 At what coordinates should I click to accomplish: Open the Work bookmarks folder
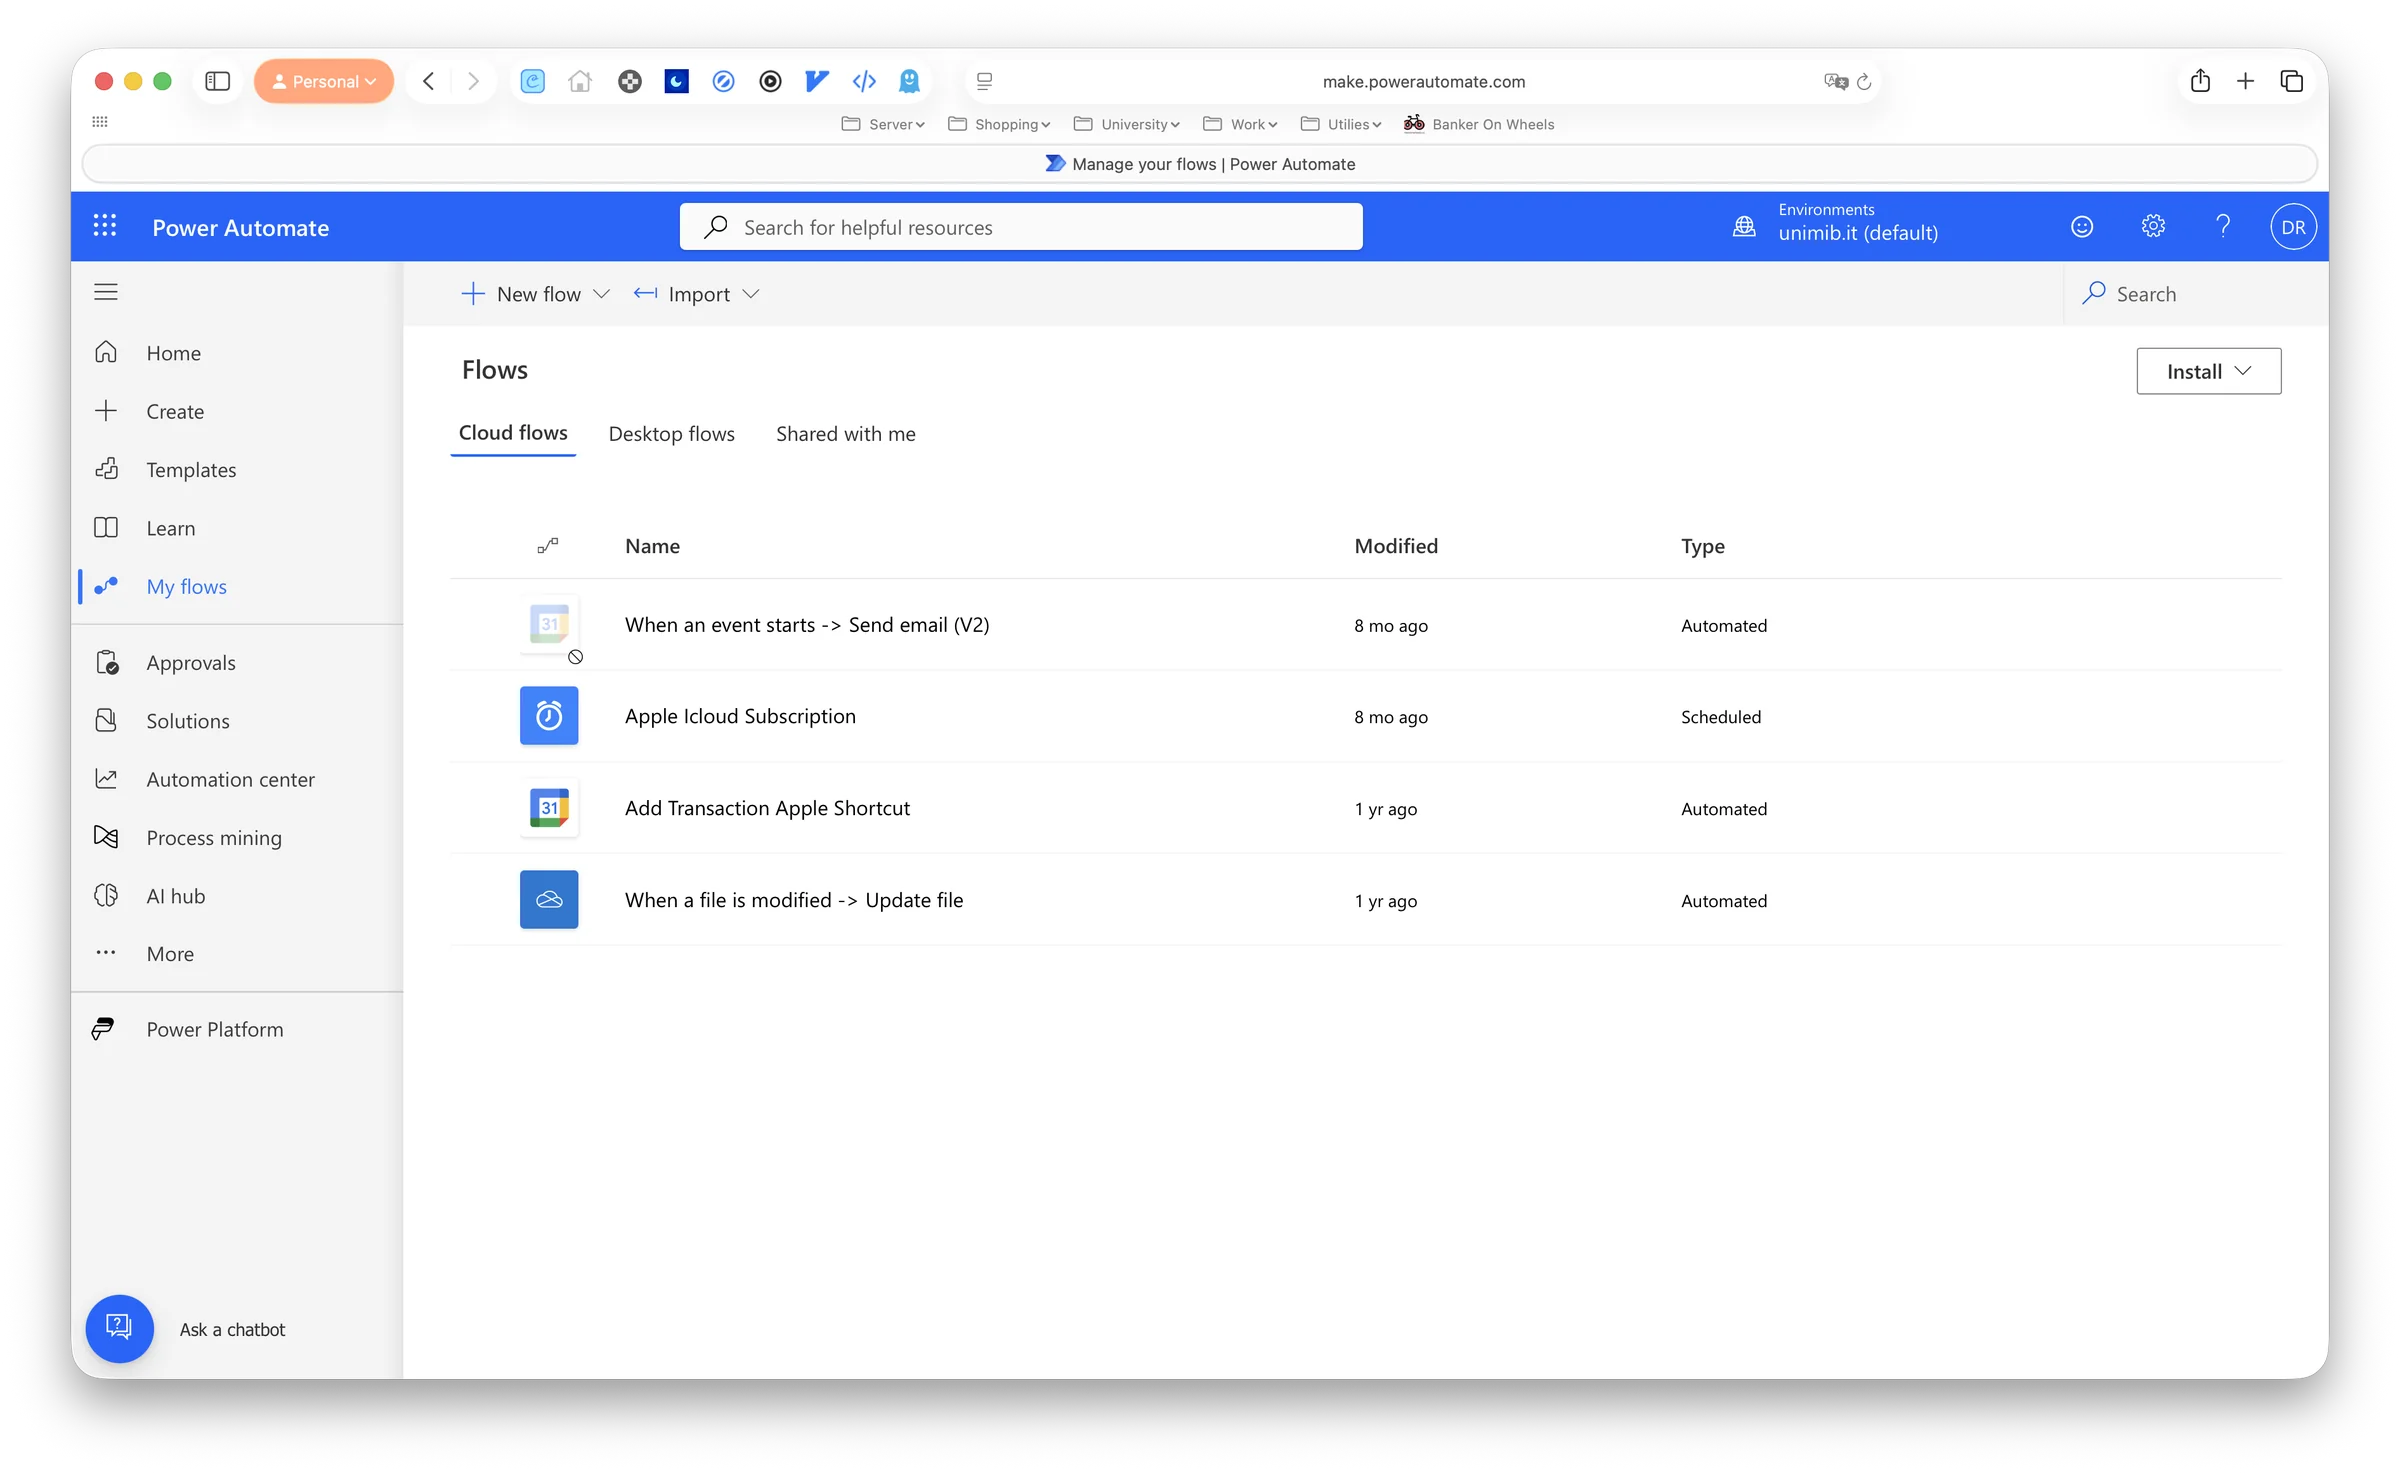point(1240,124)
